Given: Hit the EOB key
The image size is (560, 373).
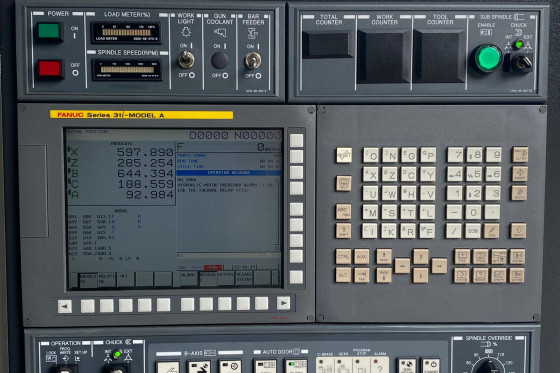Looking at the screenshot, I should coord(473,231).
